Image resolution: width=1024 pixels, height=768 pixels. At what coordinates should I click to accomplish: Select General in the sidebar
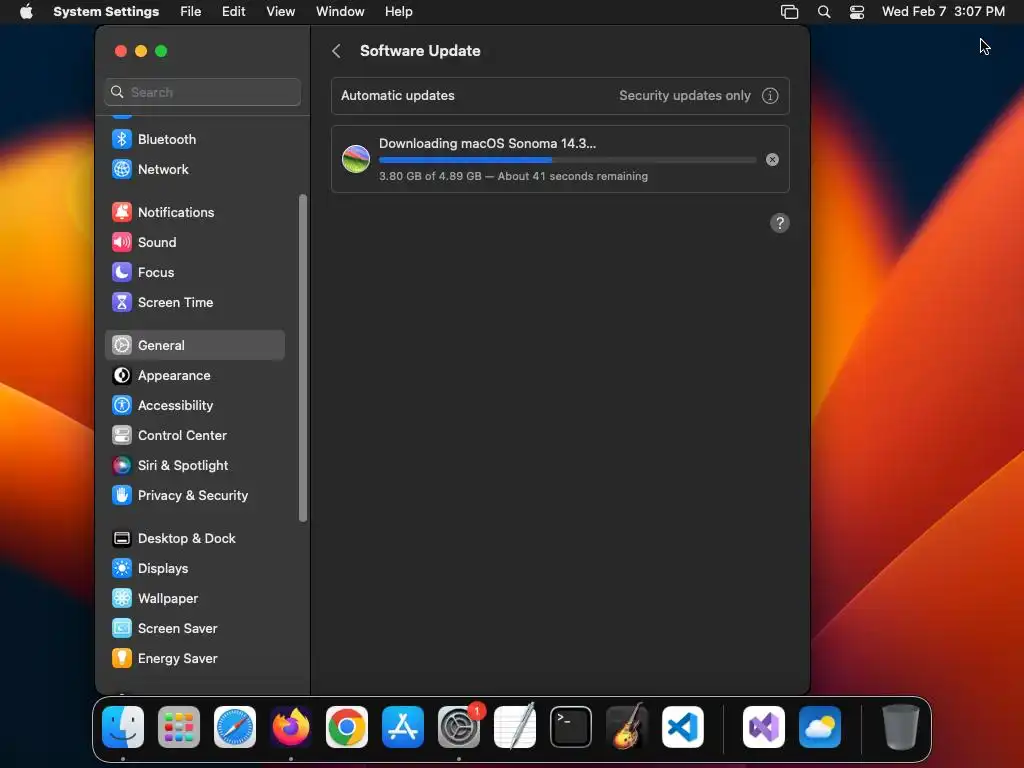195,345
